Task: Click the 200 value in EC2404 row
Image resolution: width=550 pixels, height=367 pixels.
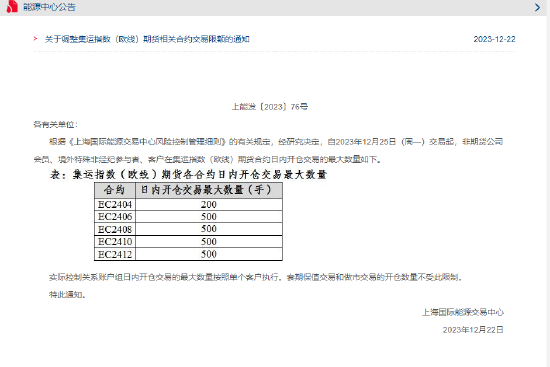Action: pos(209,205)
